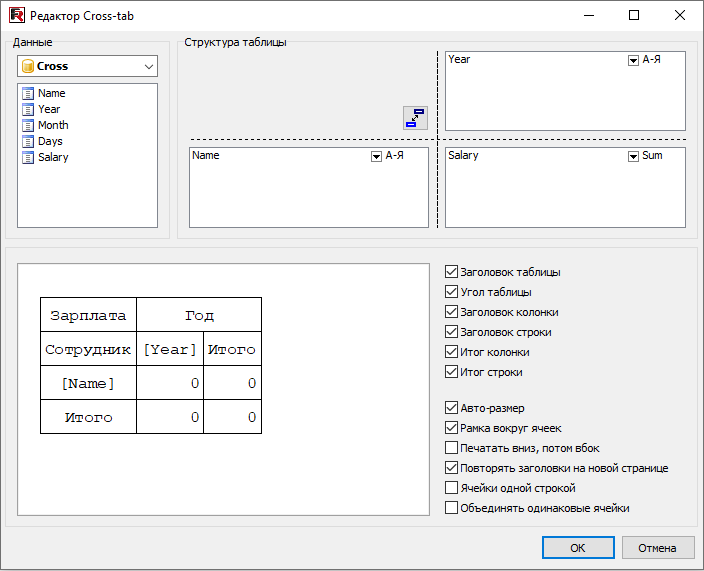Click the Отмена button
704x571 pixels.
tap(657, 548)
